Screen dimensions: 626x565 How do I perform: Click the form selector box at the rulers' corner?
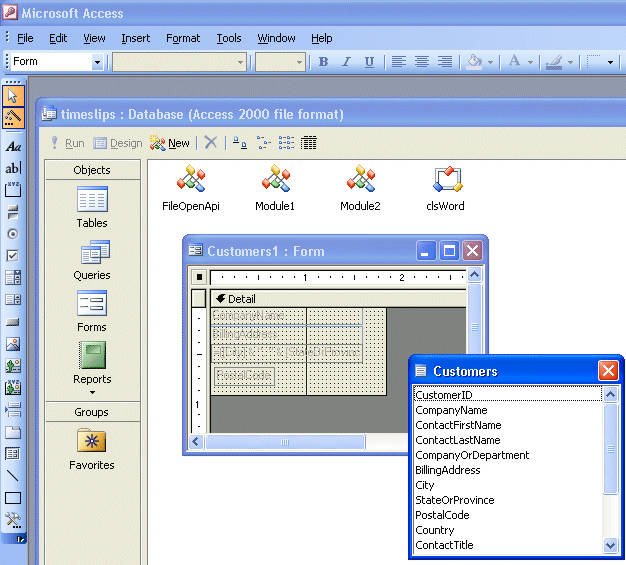(199, 276)
